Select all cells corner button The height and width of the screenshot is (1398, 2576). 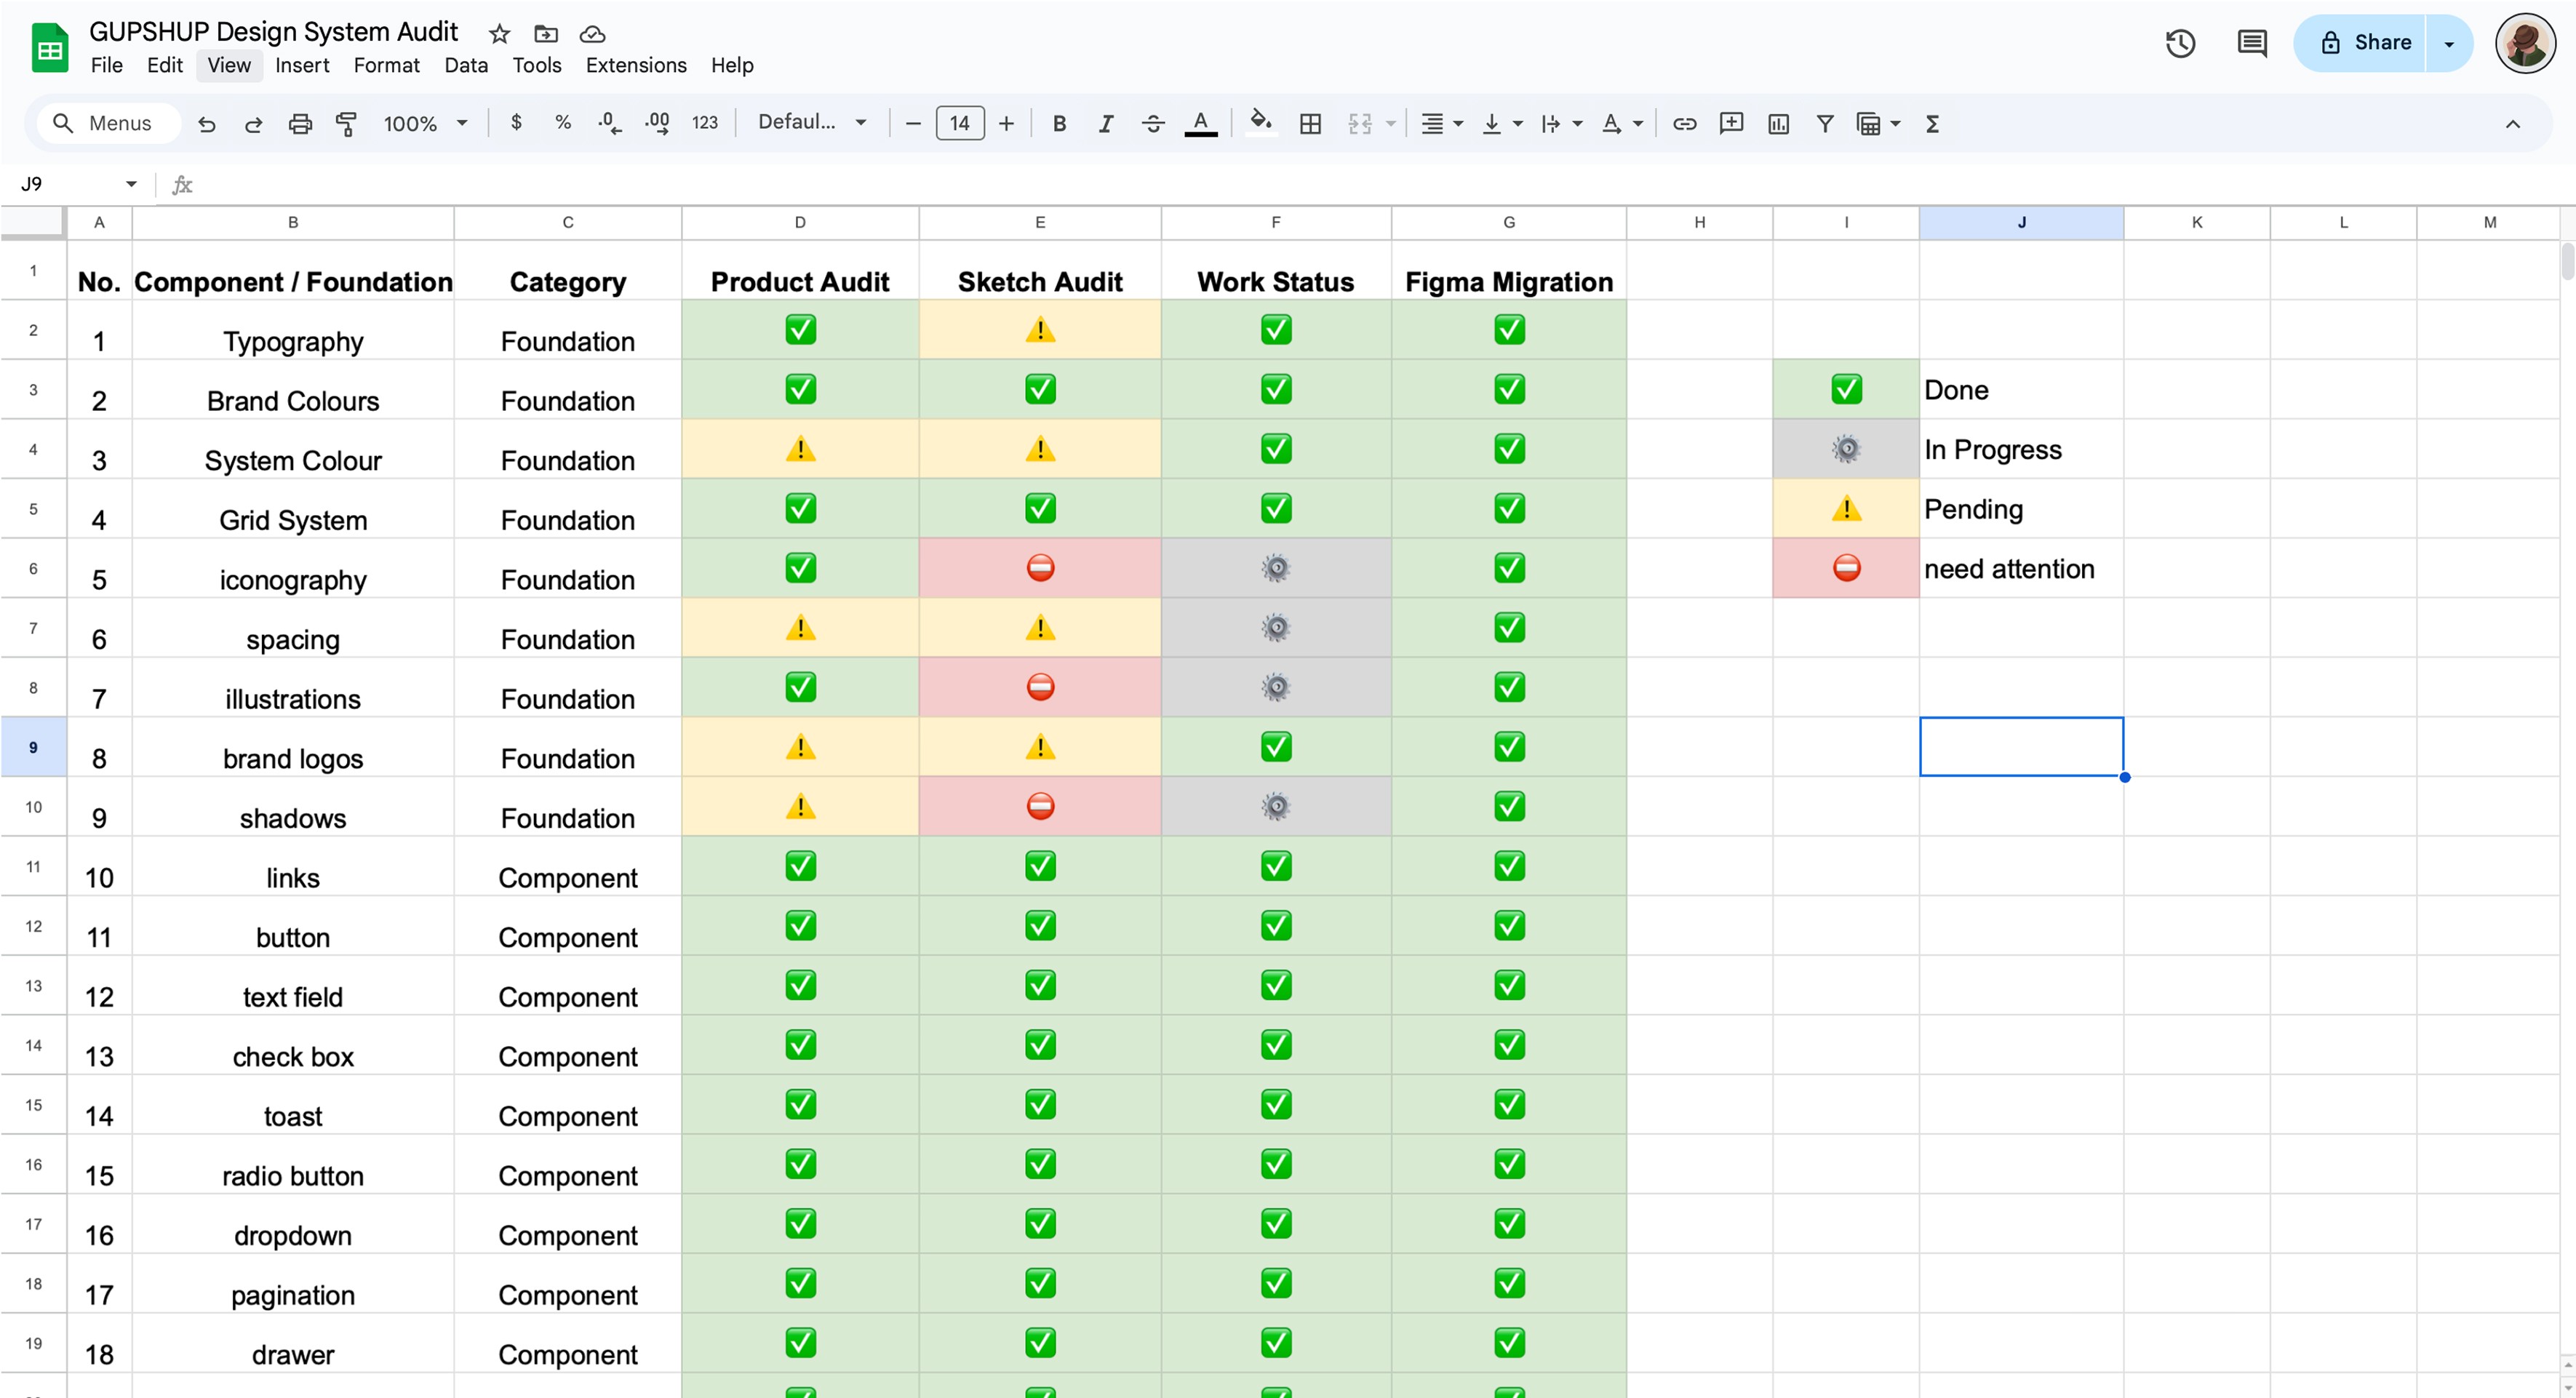click(x=33, y=223)
